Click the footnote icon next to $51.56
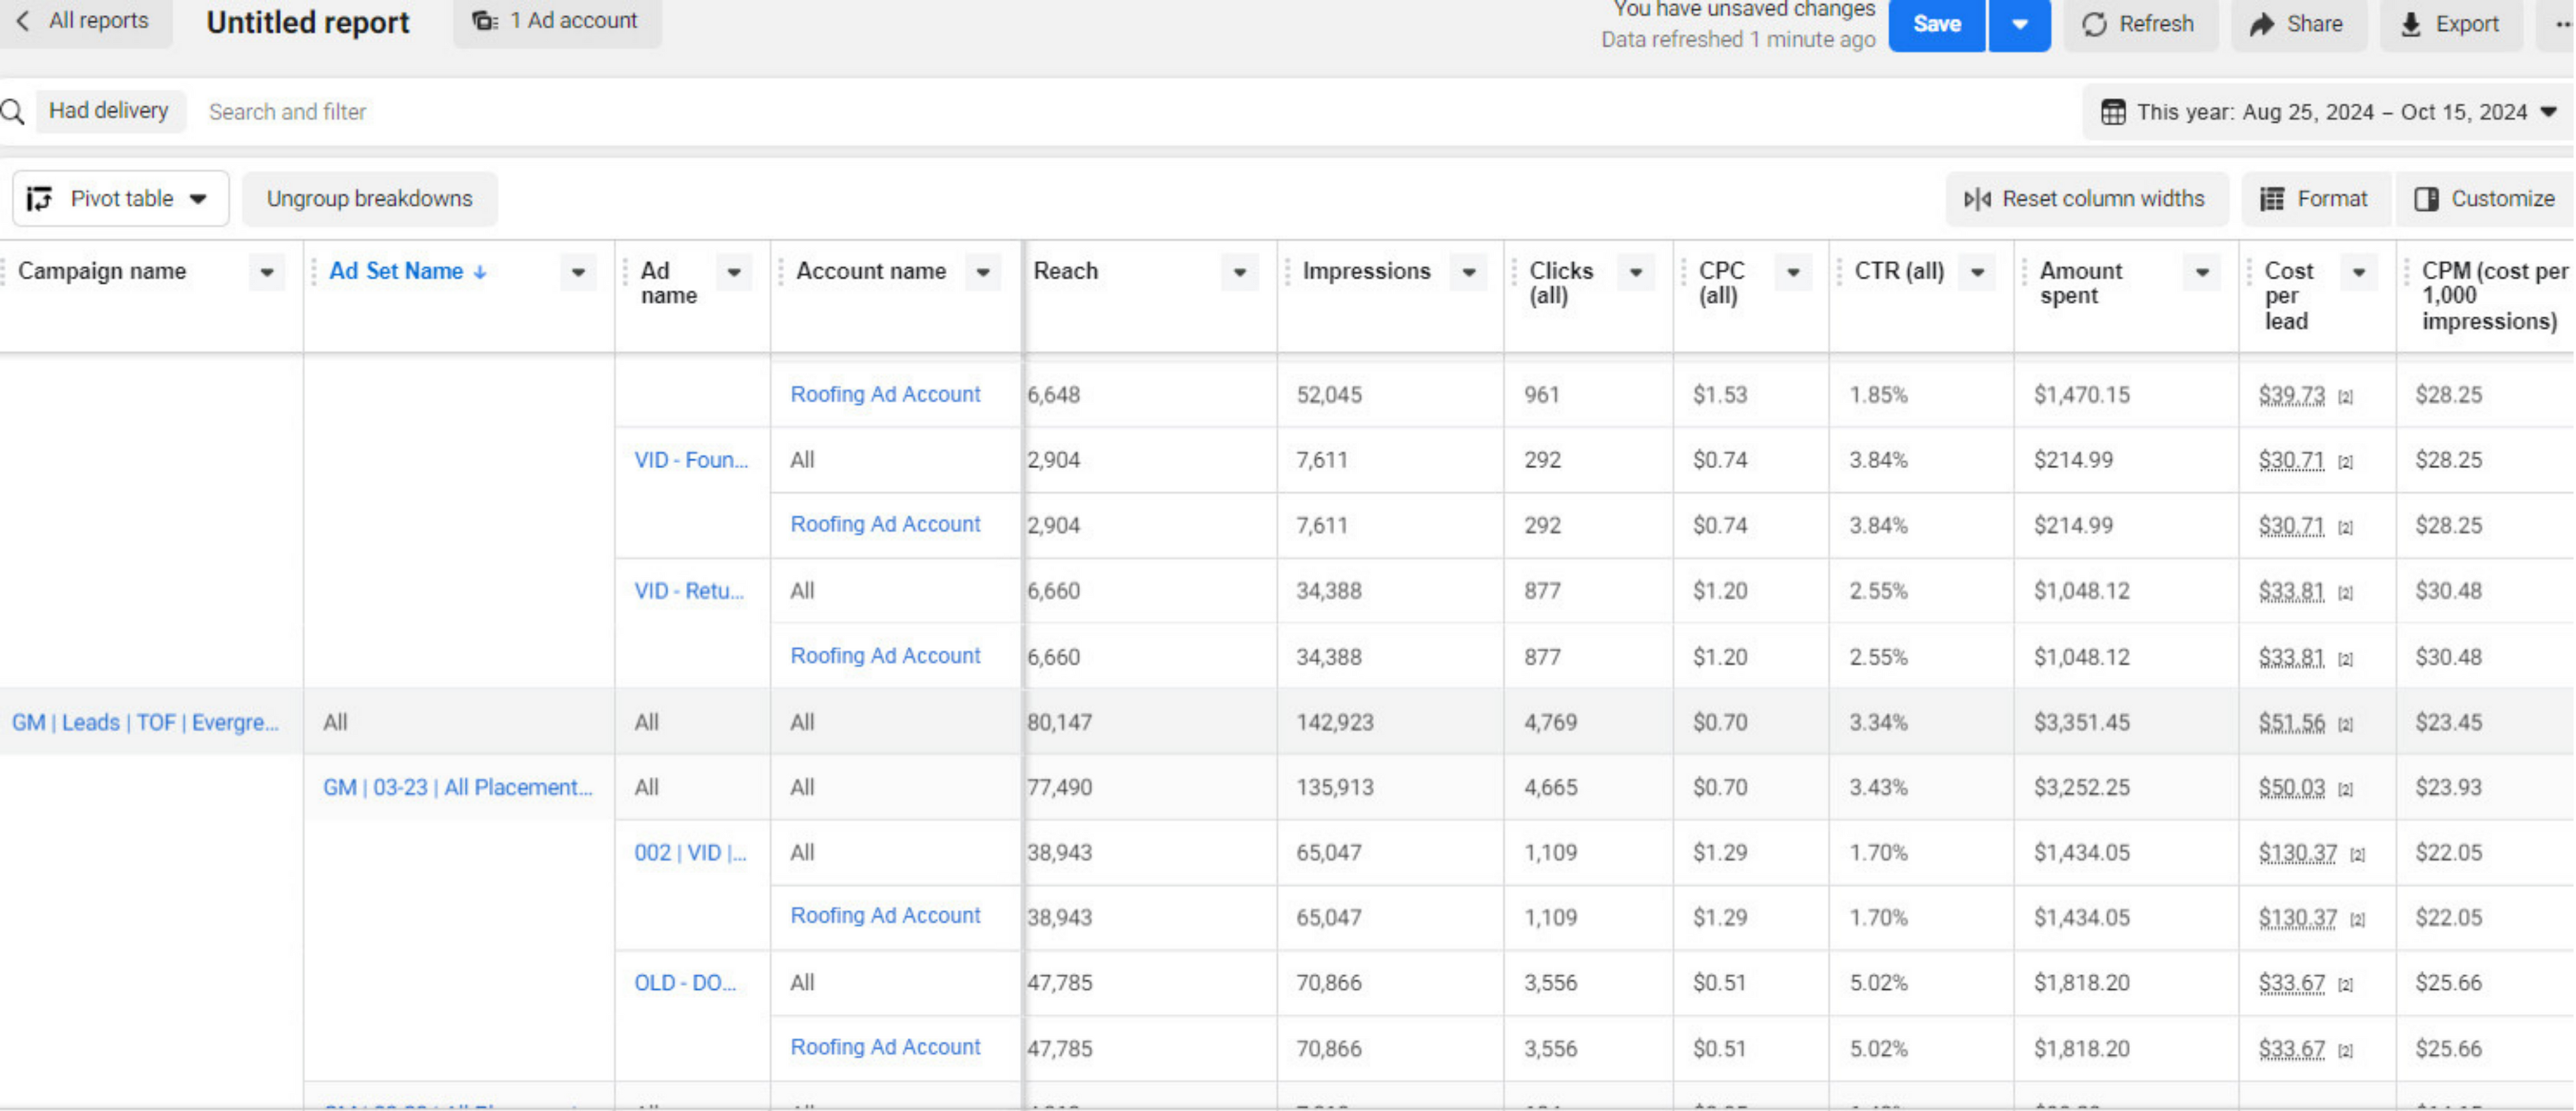This screenshot has width=2576, height=1111. tap(2345, 725)
